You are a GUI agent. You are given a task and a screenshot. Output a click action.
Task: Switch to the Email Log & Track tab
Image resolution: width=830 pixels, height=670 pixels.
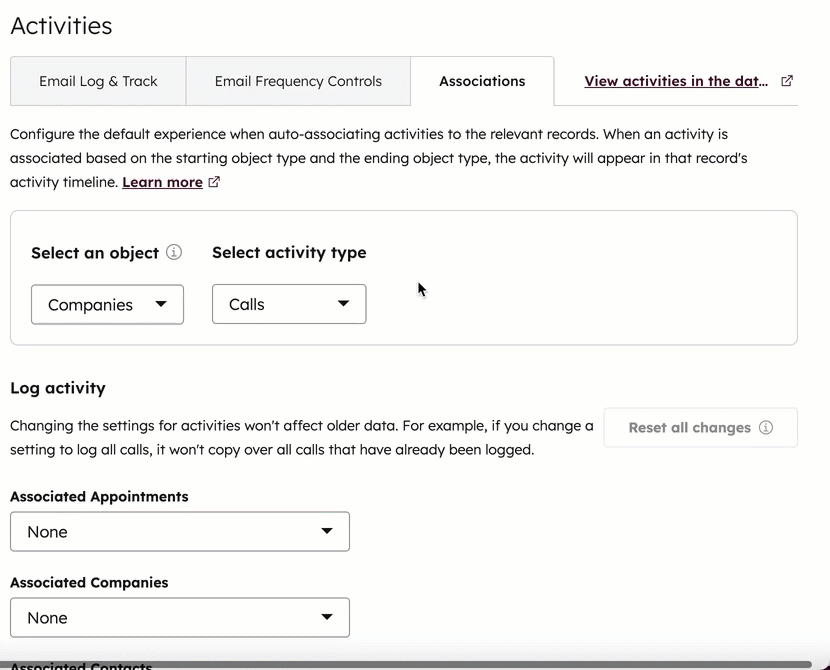tap(98, 81)
